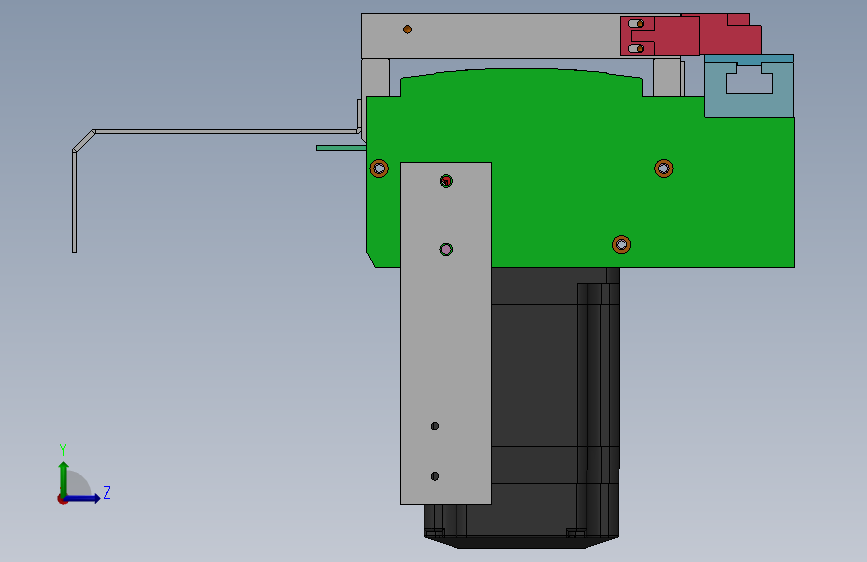Pick the pink-centered hole on the gray vertical plate
867x562 pixels.
coord(446,249)
